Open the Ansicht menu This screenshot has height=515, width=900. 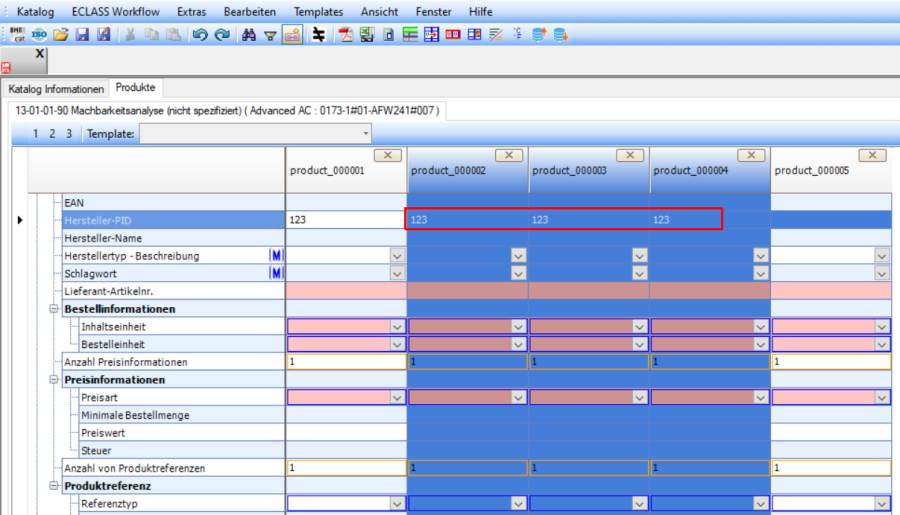click(x=379, y=11)
